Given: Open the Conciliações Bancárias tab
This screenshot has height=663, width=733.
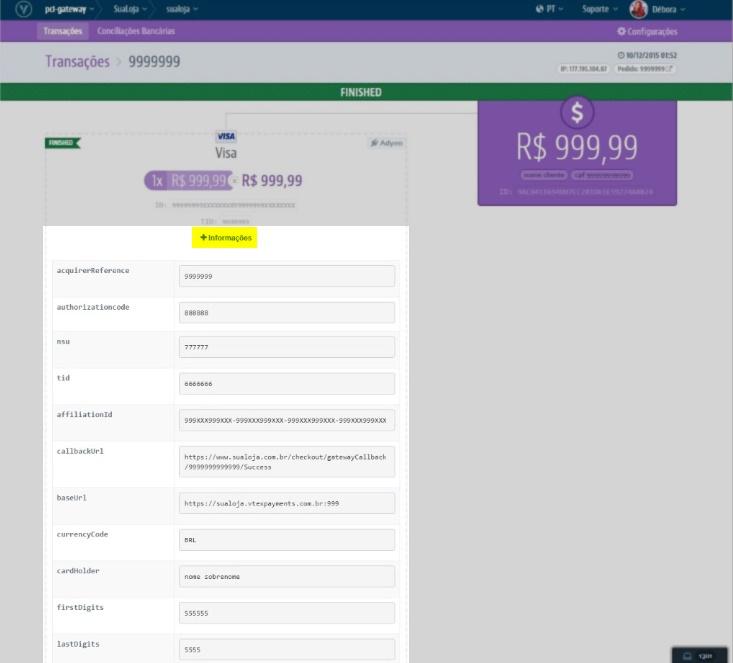Looking at the screenshot, I should [136, 31].
